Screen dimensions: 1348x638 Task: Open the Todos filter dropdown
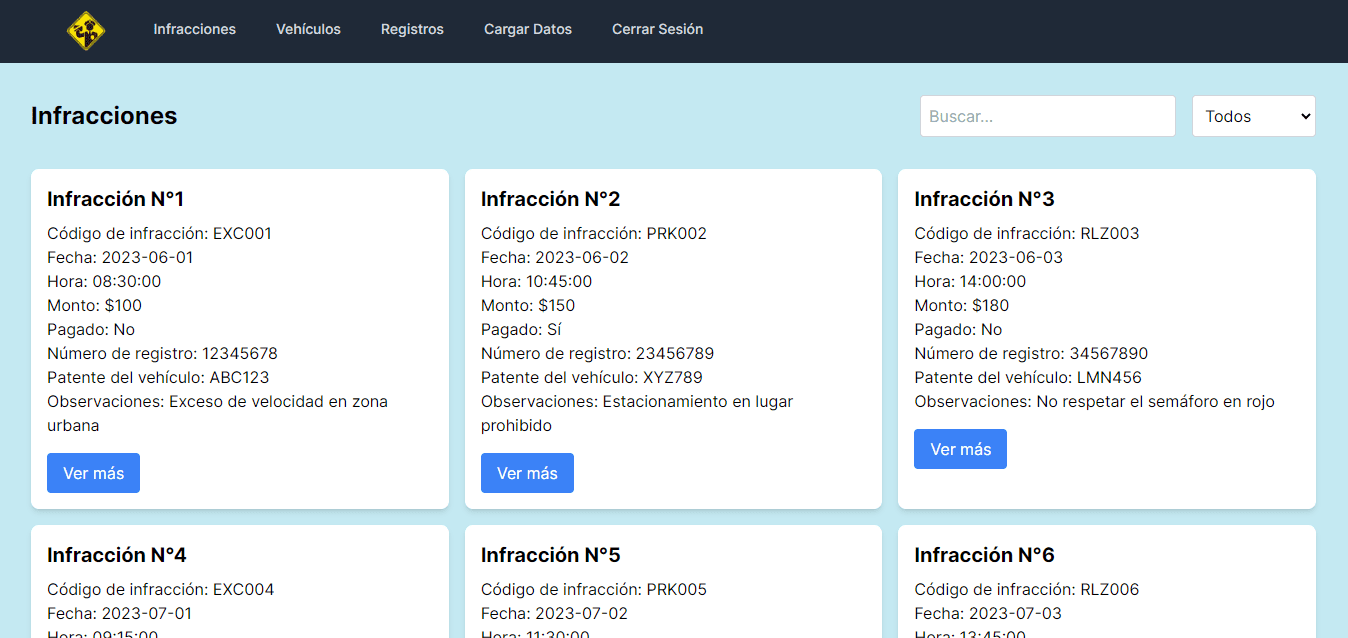tap(1253, 116)
